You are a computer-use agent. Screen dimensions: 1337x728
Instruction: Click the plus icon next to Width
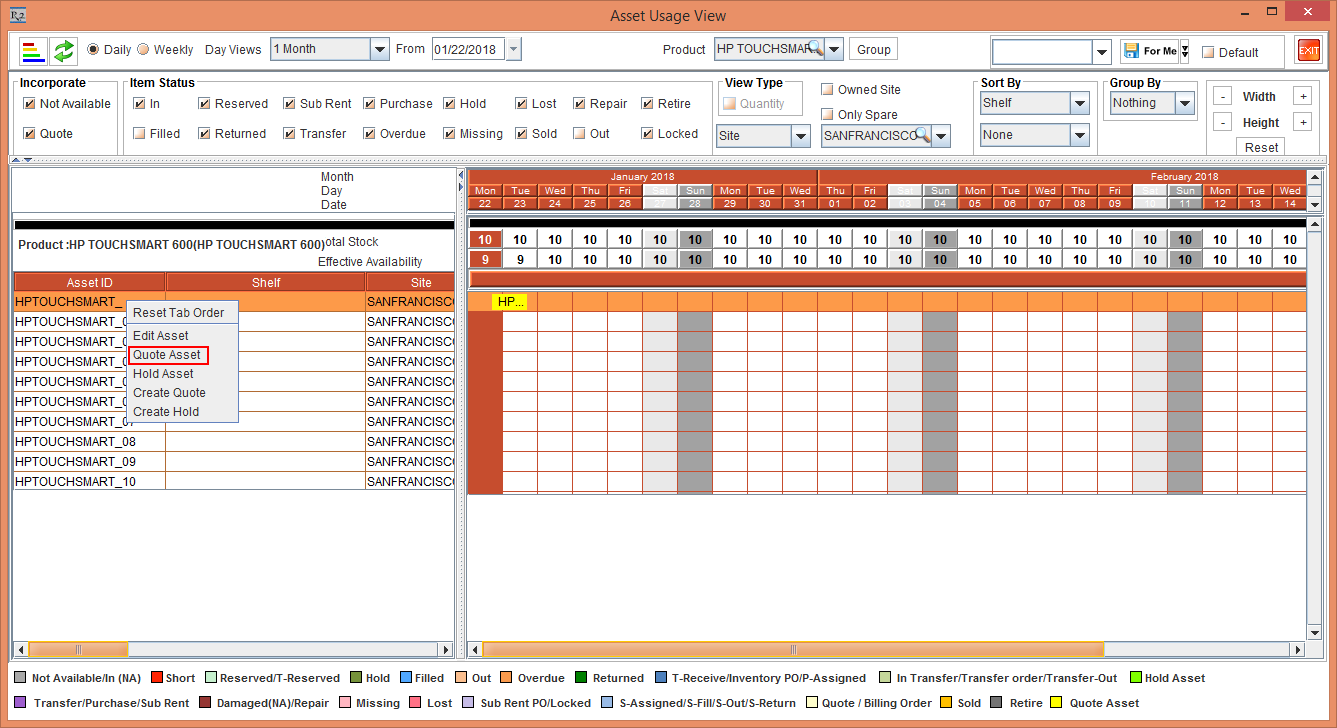pos(1302,96)
